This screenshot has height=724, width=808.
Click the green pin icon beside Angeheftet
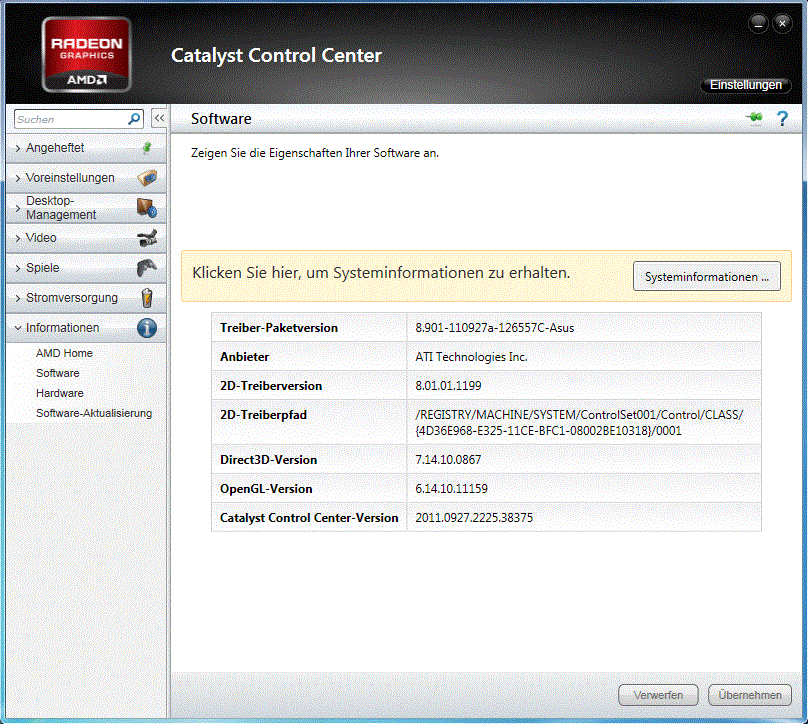point(147,148)
